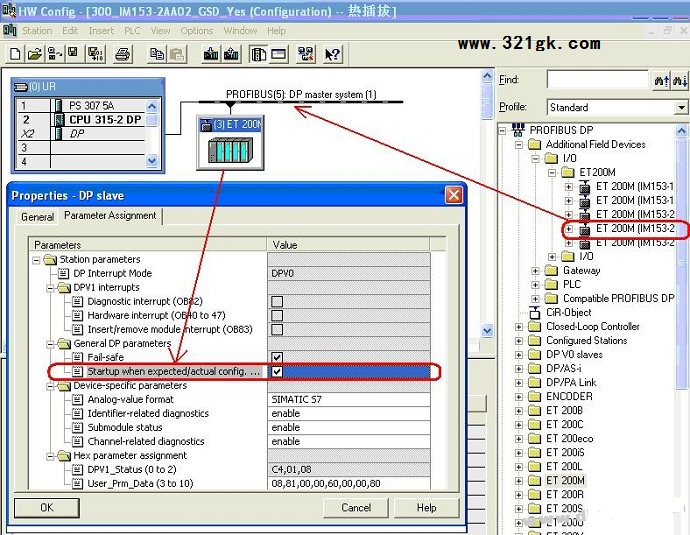Select the ET 200eco catalog folder

click(569, 439)
